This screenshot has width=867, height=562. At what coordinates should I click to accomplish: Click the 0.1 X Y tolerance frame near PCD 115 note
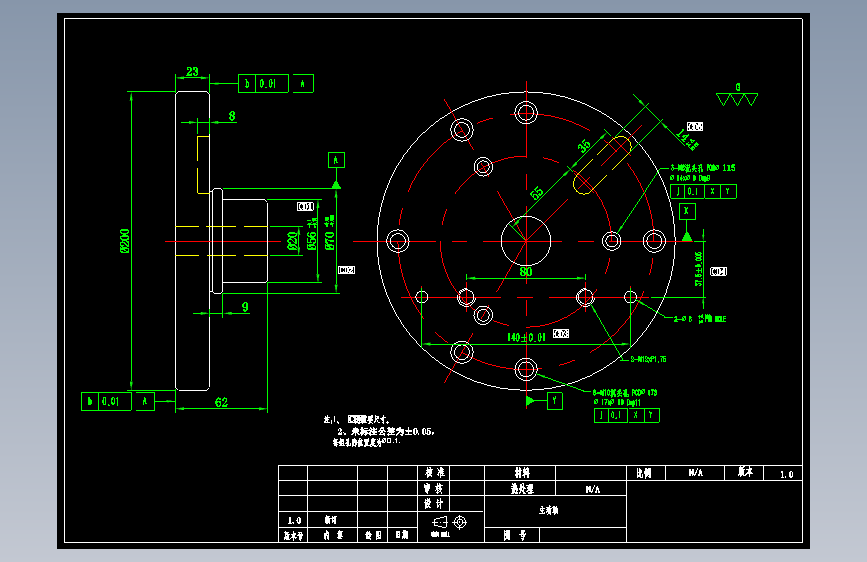703,191
